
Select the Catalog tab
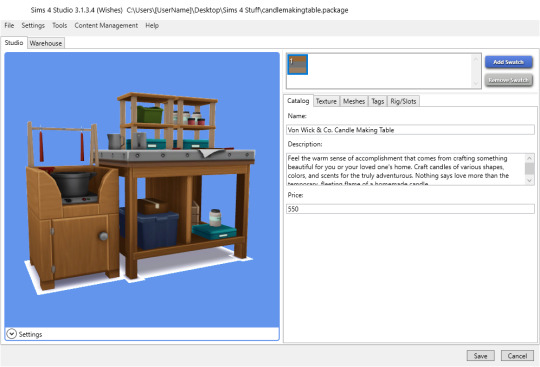click(x=298, y=101)
